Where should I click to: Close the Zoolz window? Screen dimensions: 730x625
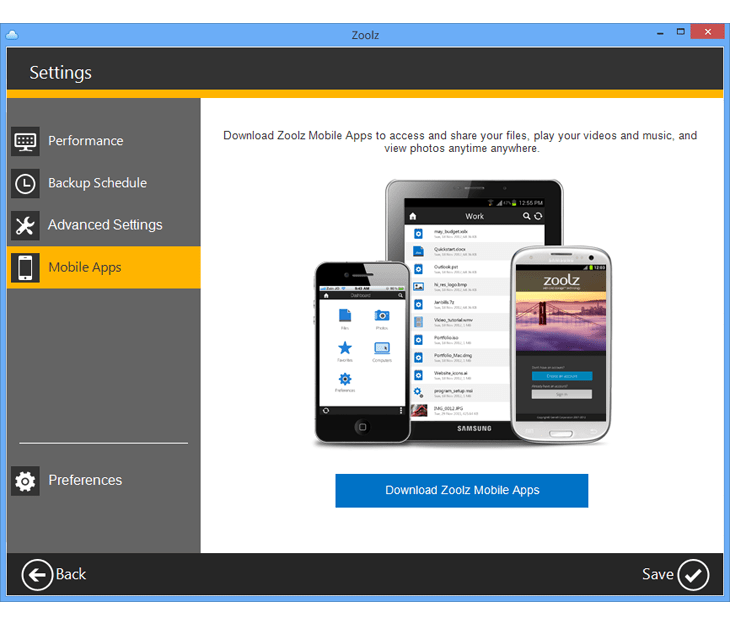pos(707,32)
